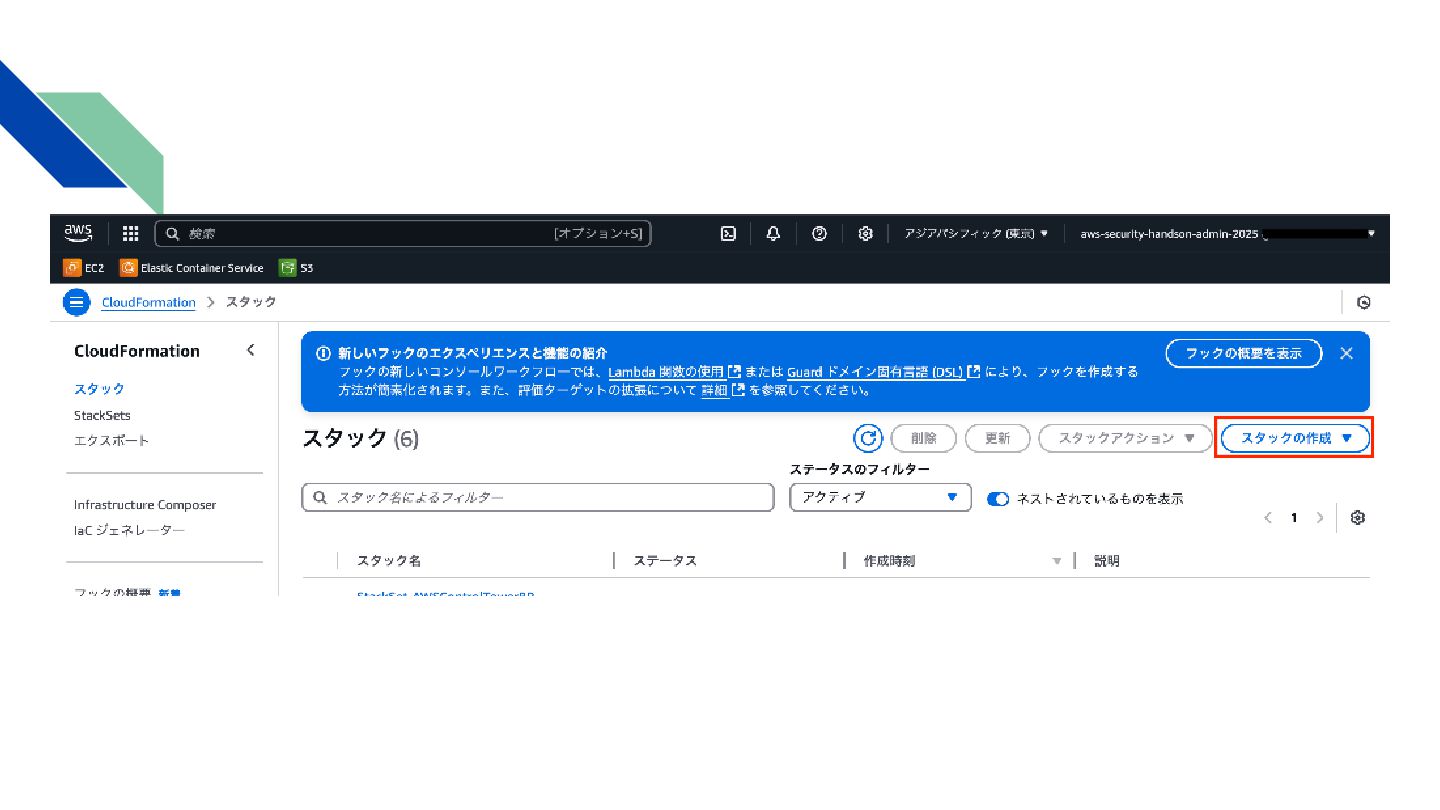Click the AWS logo home icon
The image size is (1440, 810).
click(78, 233)
